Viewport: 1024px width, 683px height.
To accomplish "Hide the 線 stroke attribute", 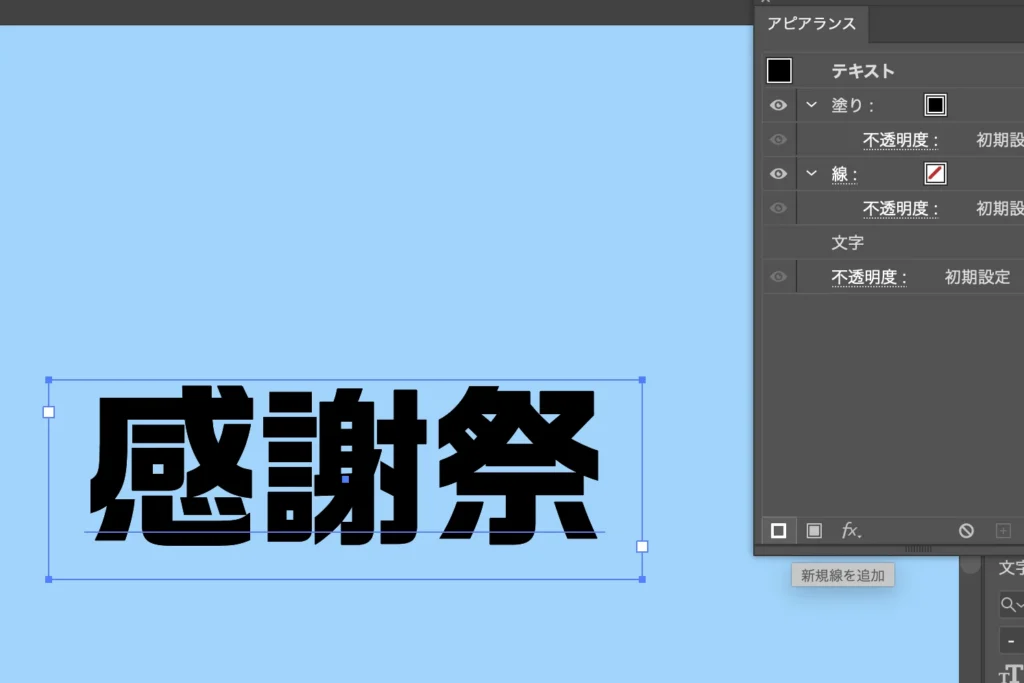I will 779,174.
